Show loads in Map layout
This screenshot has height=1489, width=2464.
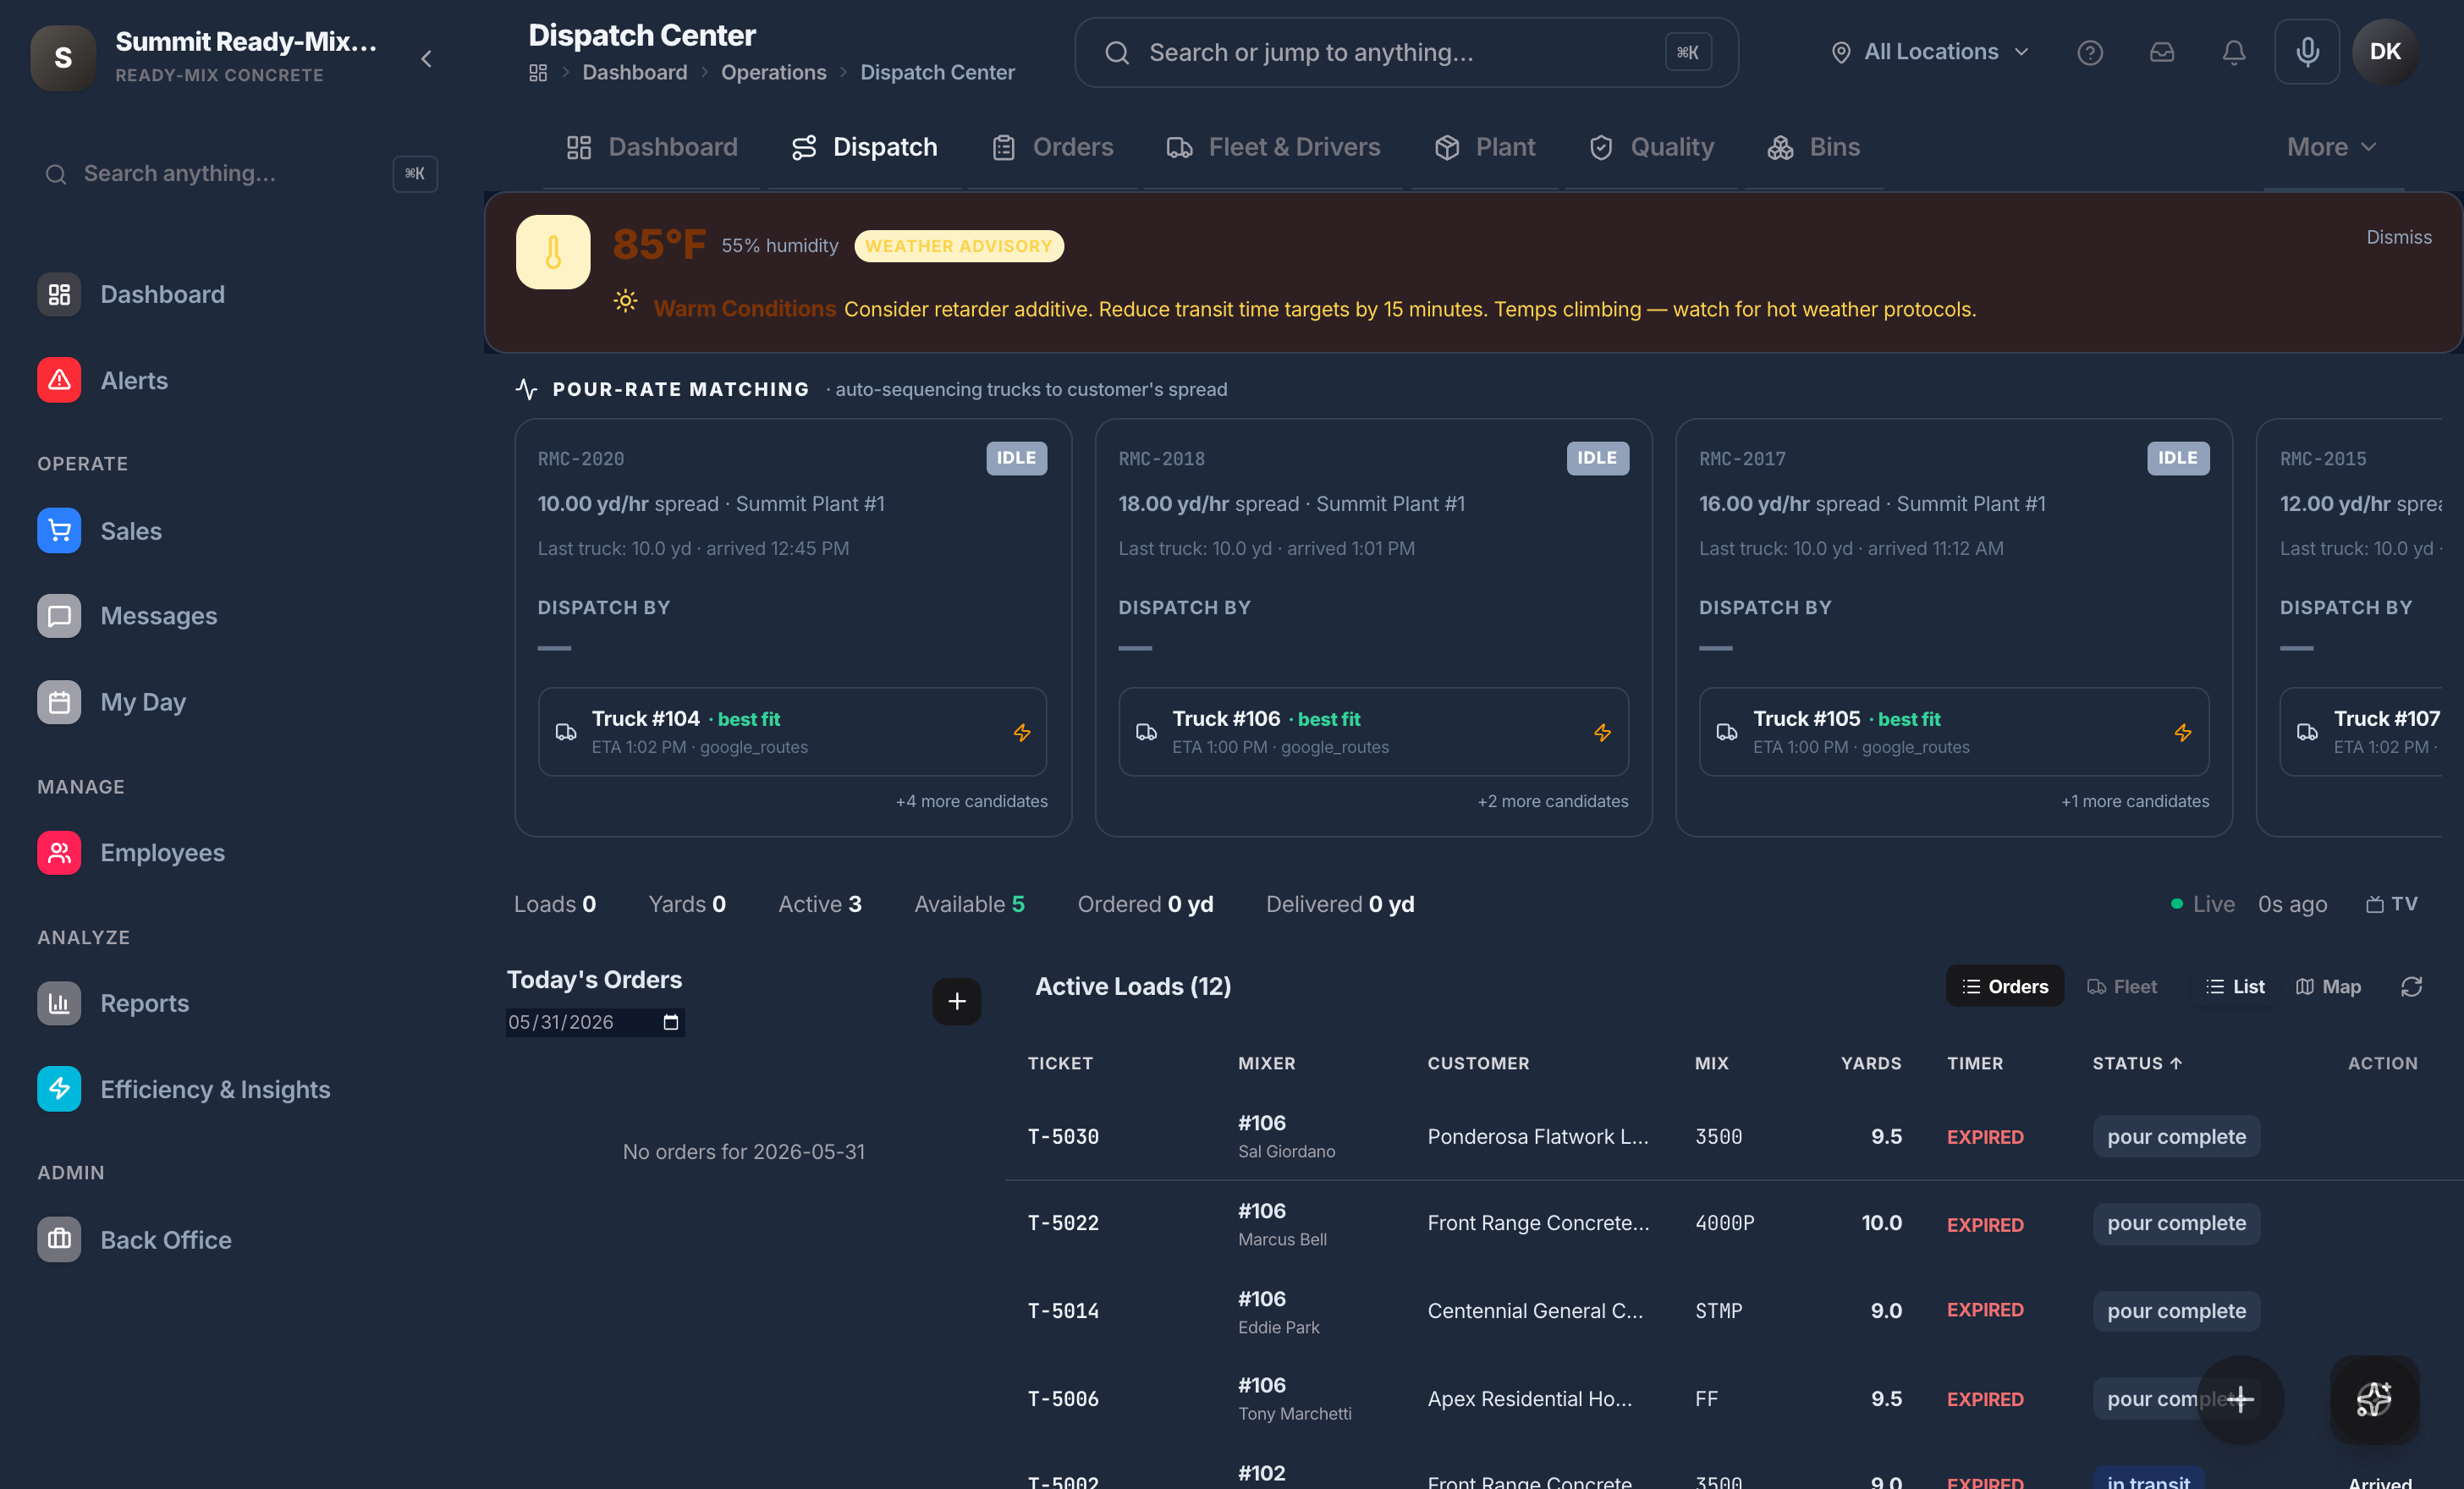pyautogui.click(x=2328, y=986)
